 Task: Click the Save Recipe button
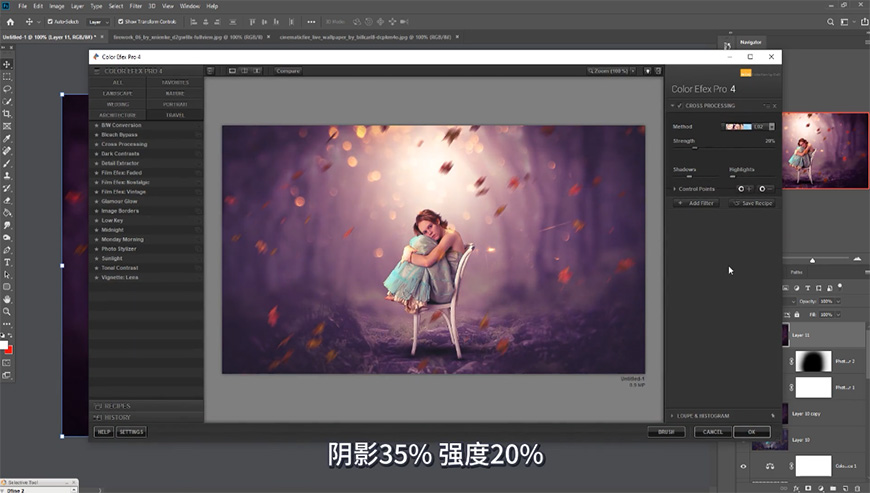coord(752,204)
